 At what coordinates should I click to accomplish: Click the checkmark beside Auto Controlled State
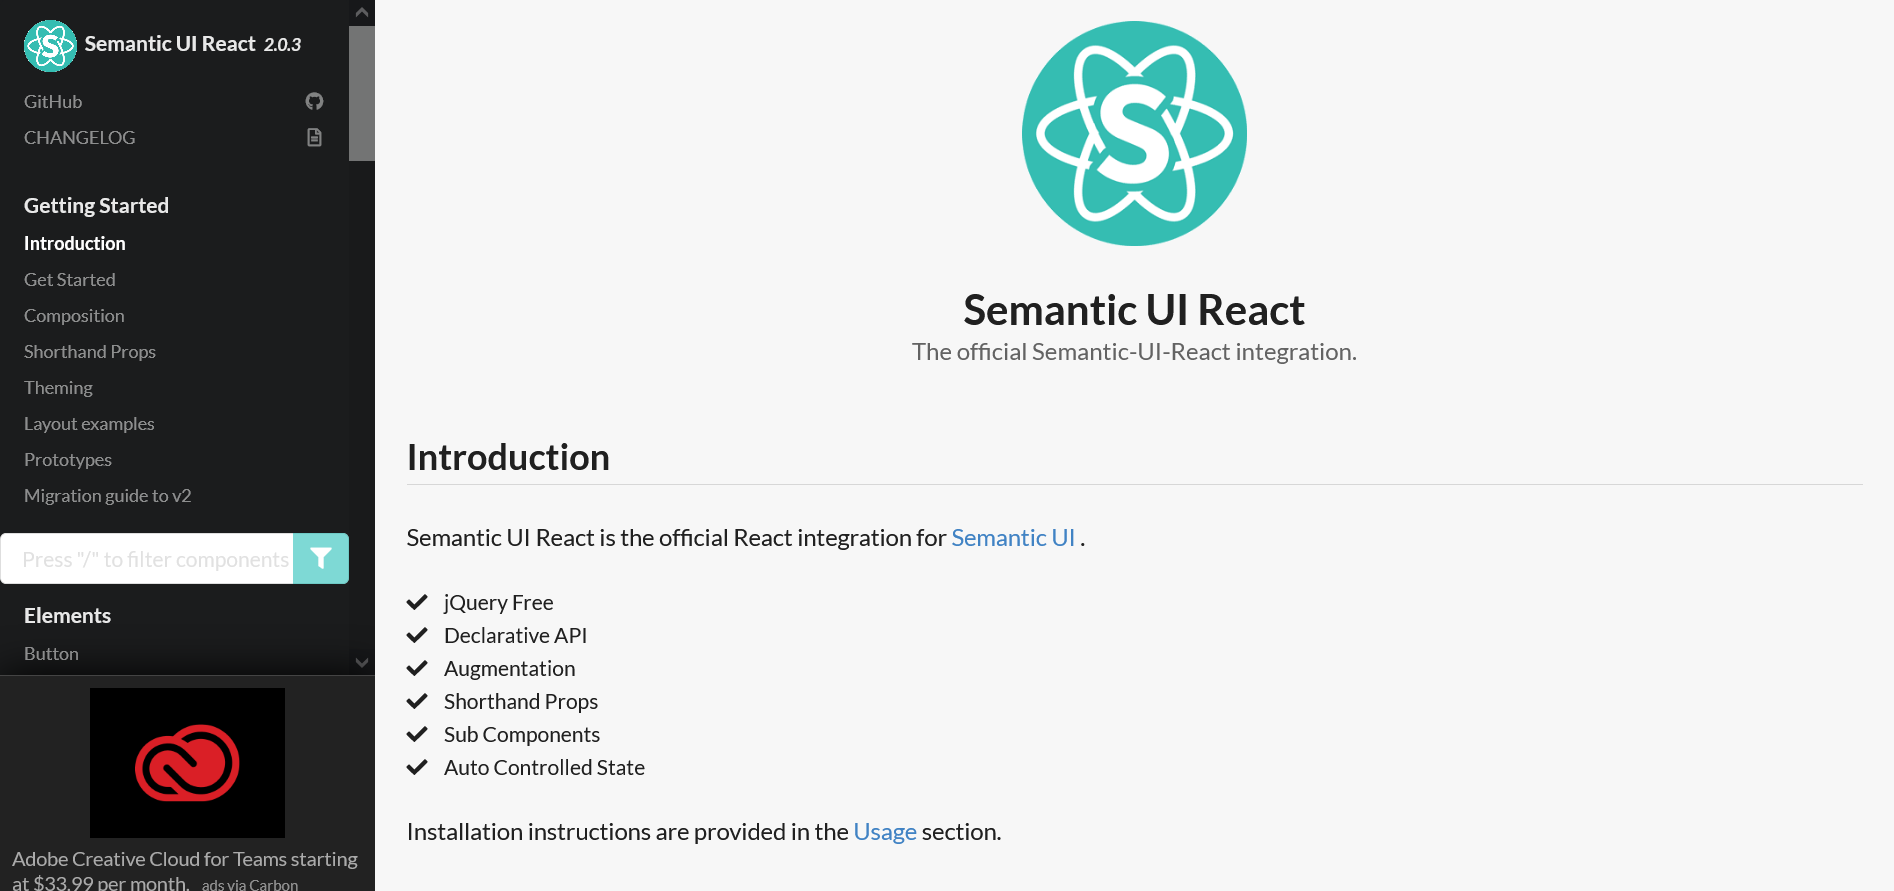tap(418, 767)
